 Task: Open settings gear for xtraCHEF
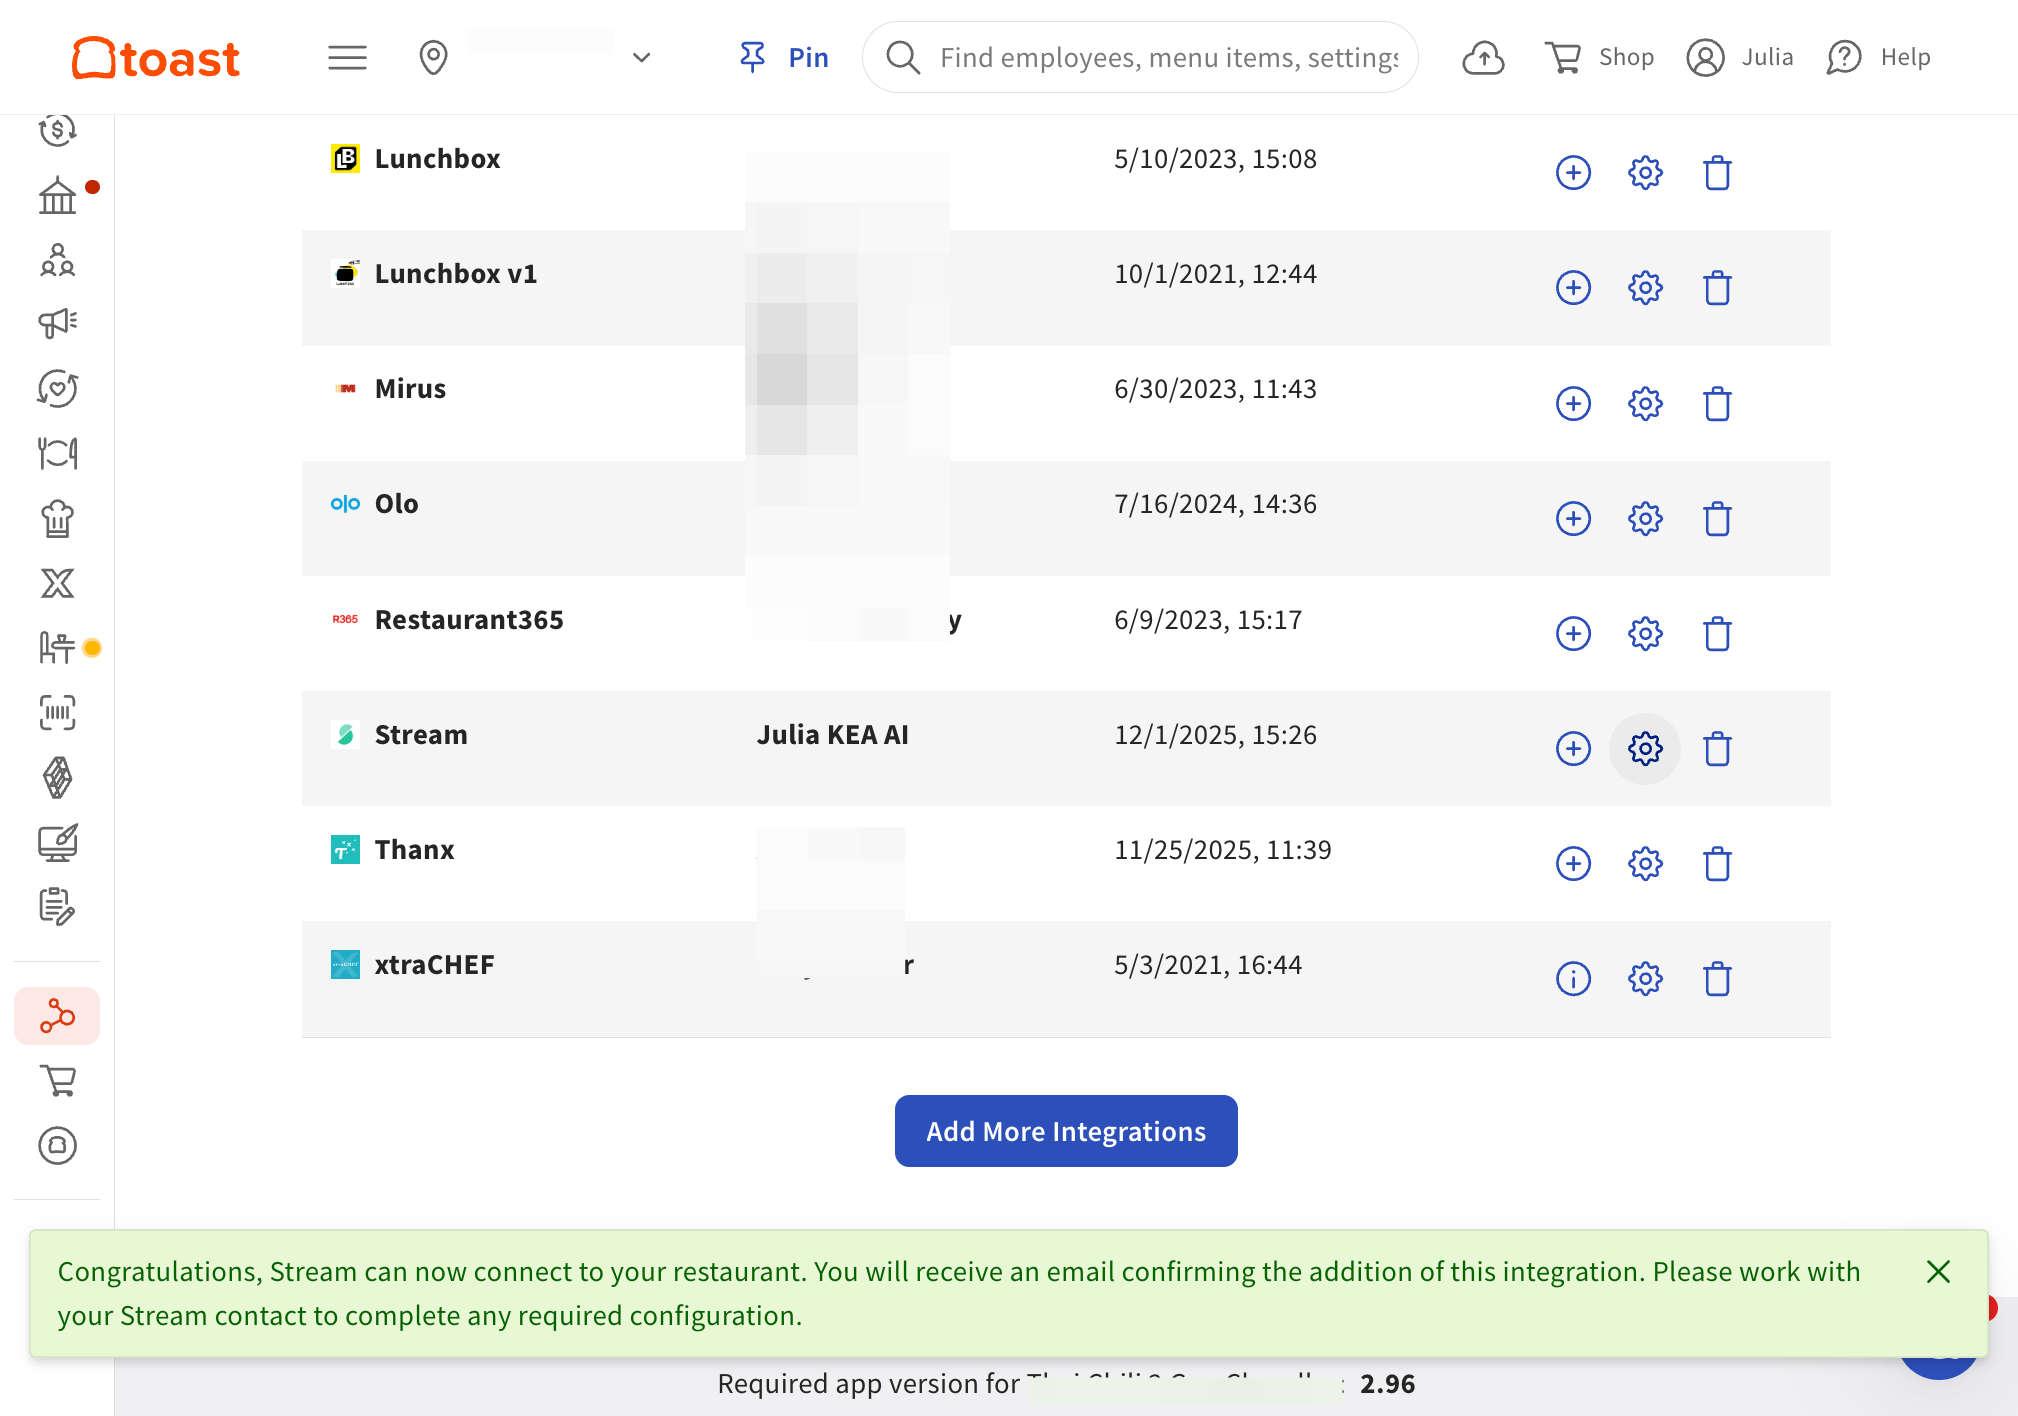click(1645, 979)
